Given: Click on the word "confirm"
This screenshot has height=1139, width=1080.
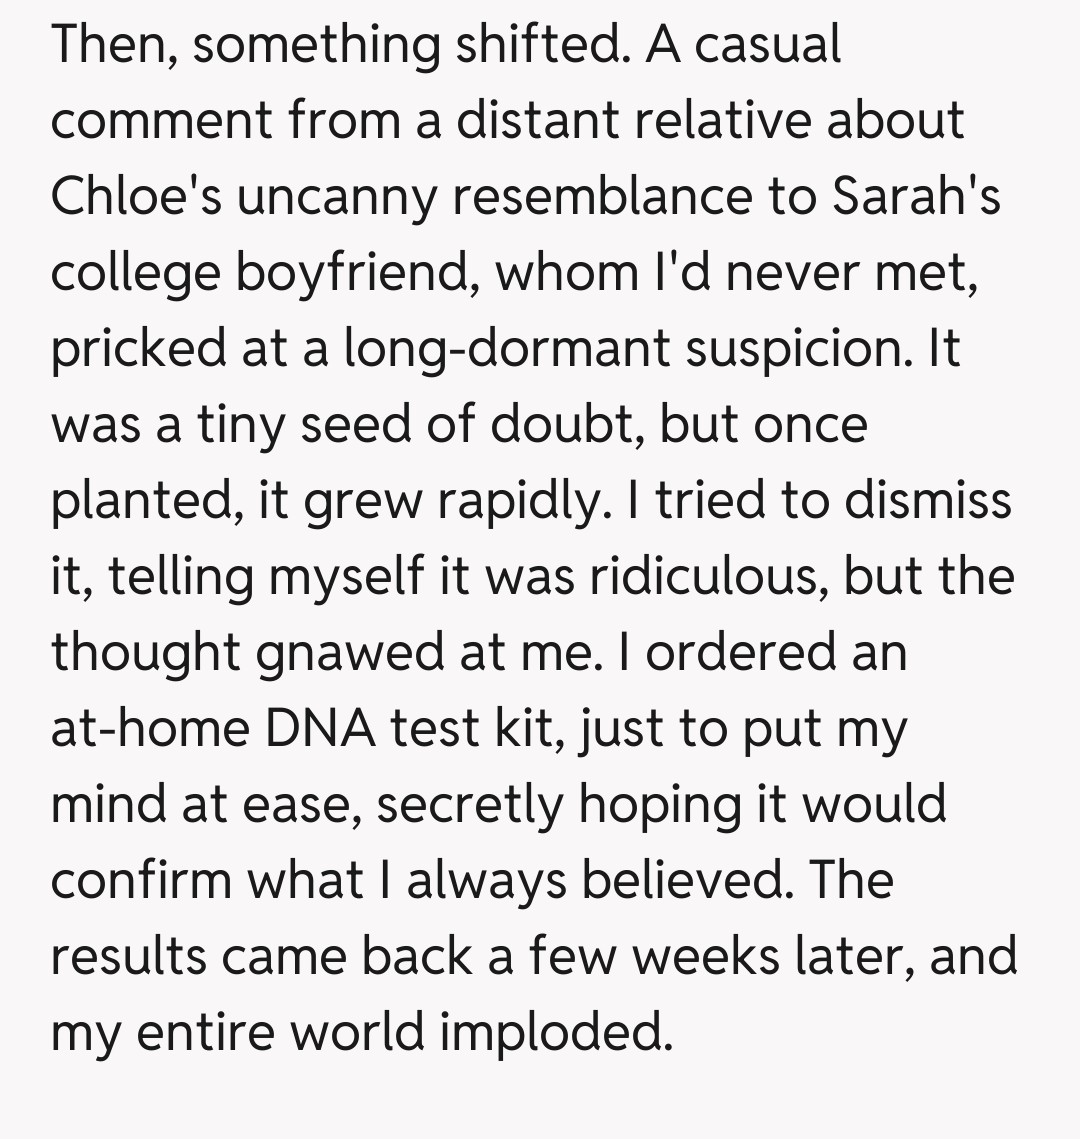Looking at the screenshot, I should [x=142, y=881].
